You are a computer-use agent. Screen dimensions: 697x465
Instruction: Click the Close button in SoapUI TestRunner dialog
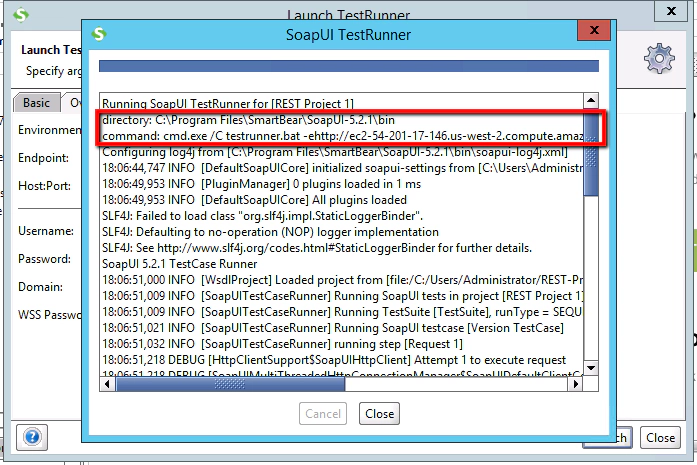tap(379, 413)
